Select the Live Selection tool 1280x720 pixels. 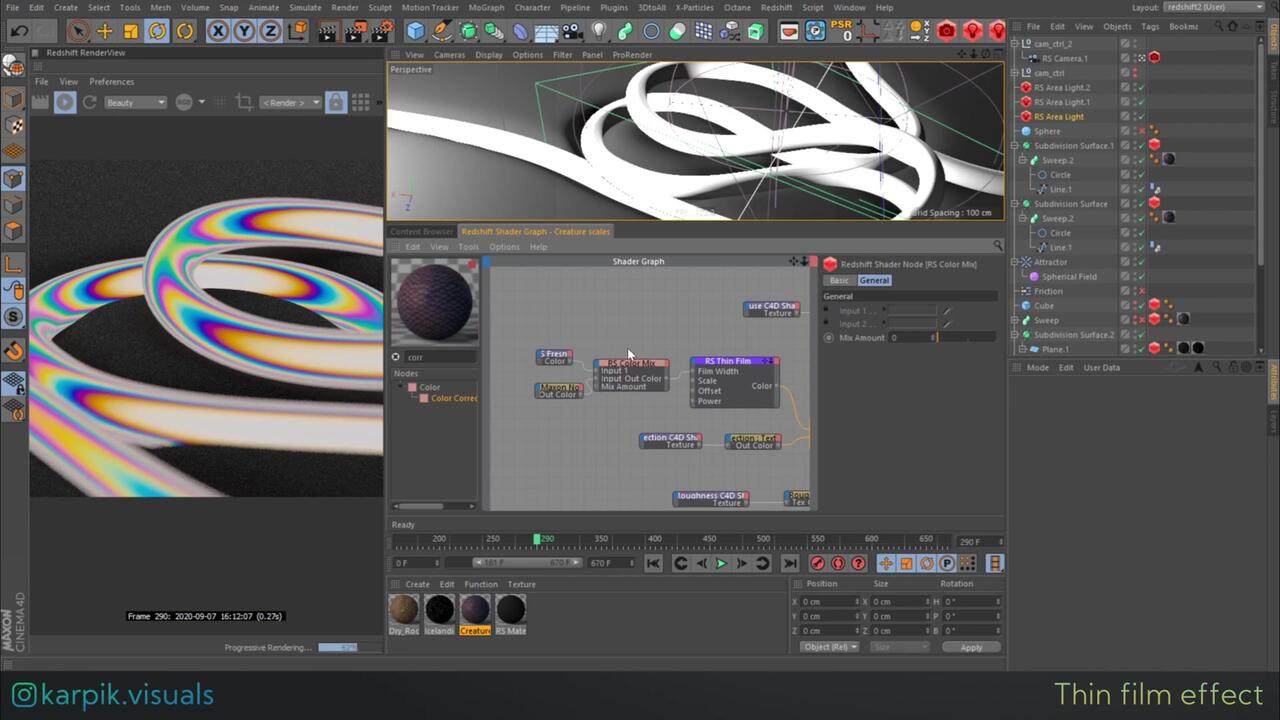coord(79,31)
